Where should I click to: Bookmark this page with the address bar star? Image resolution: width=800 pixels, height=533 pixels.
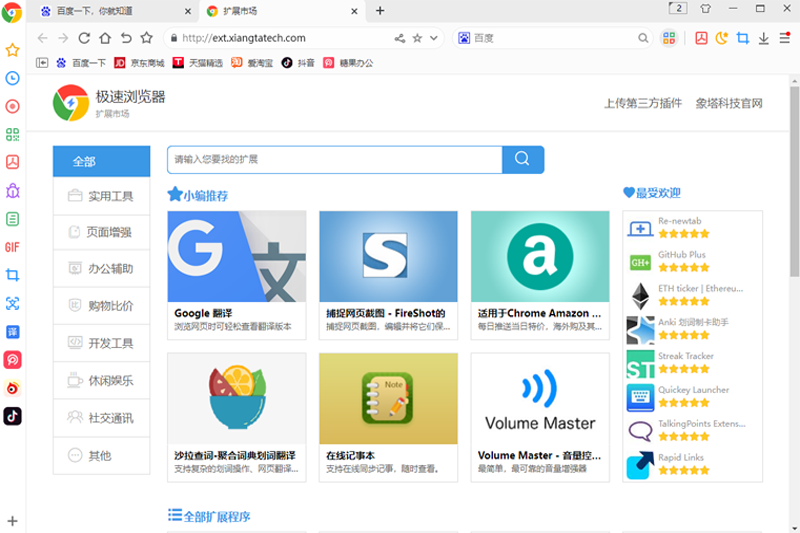click(x=417, y=38)
